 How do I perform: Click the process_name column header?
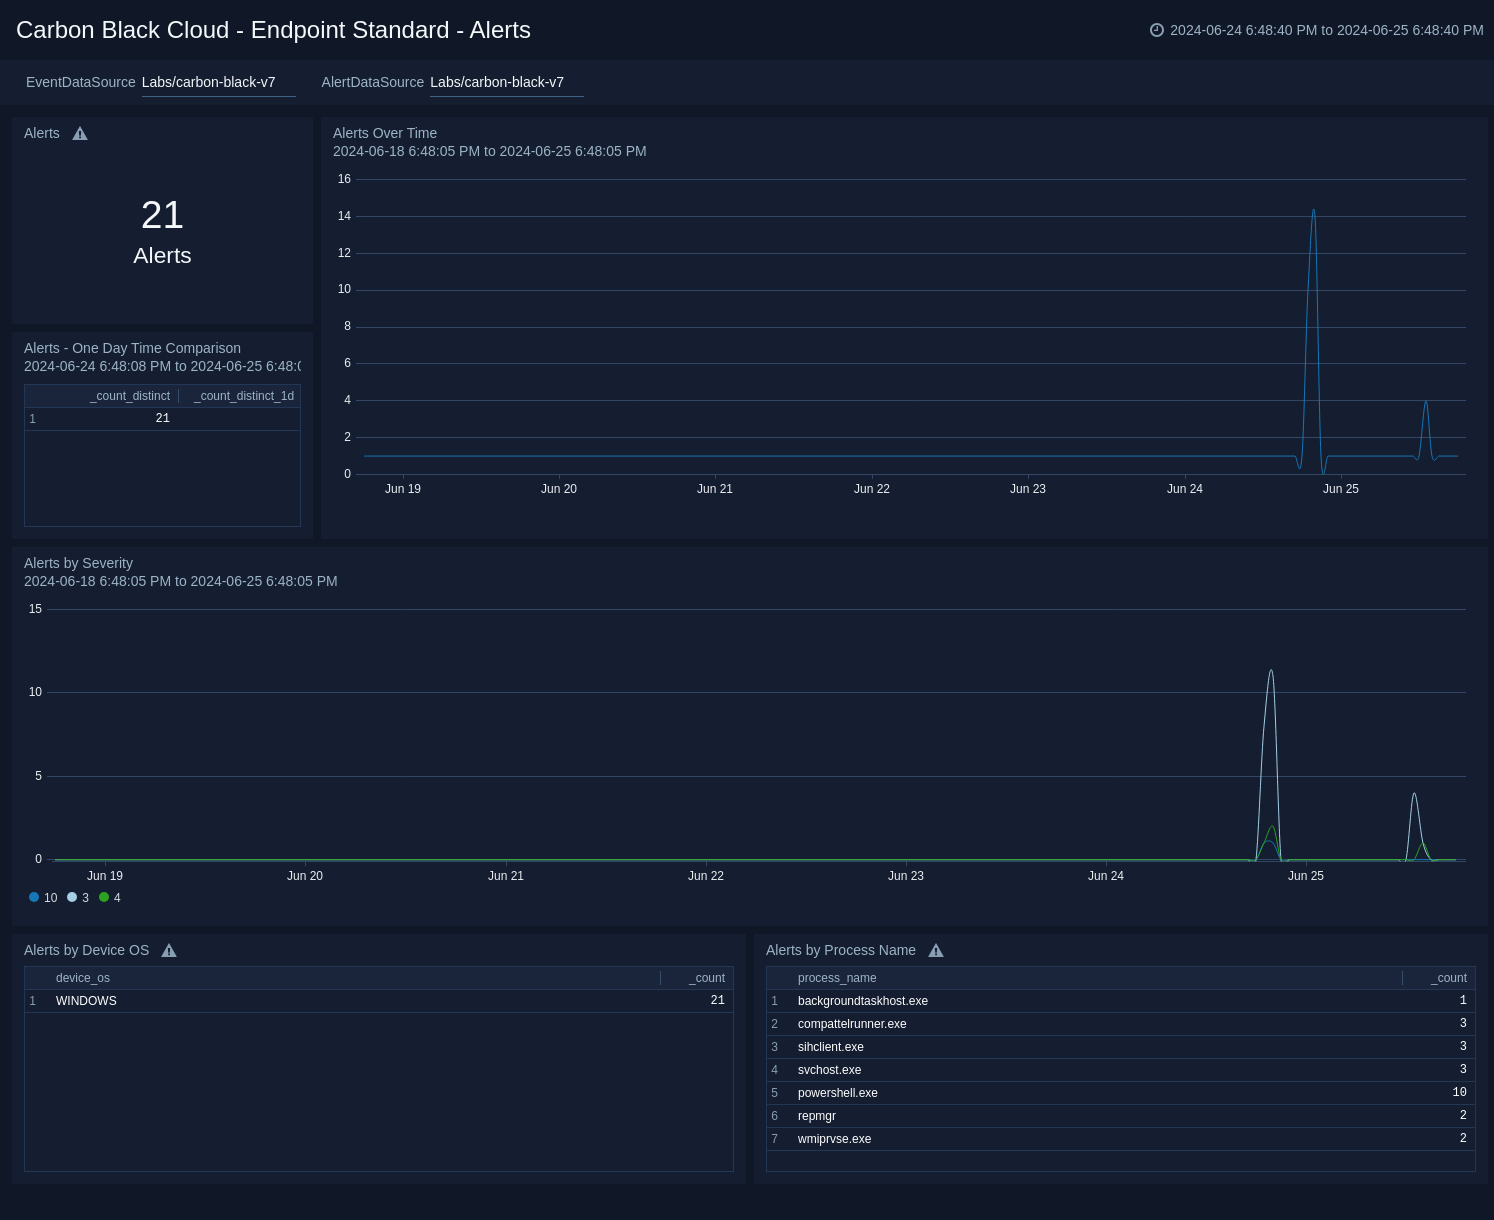(x=837, y=978)
